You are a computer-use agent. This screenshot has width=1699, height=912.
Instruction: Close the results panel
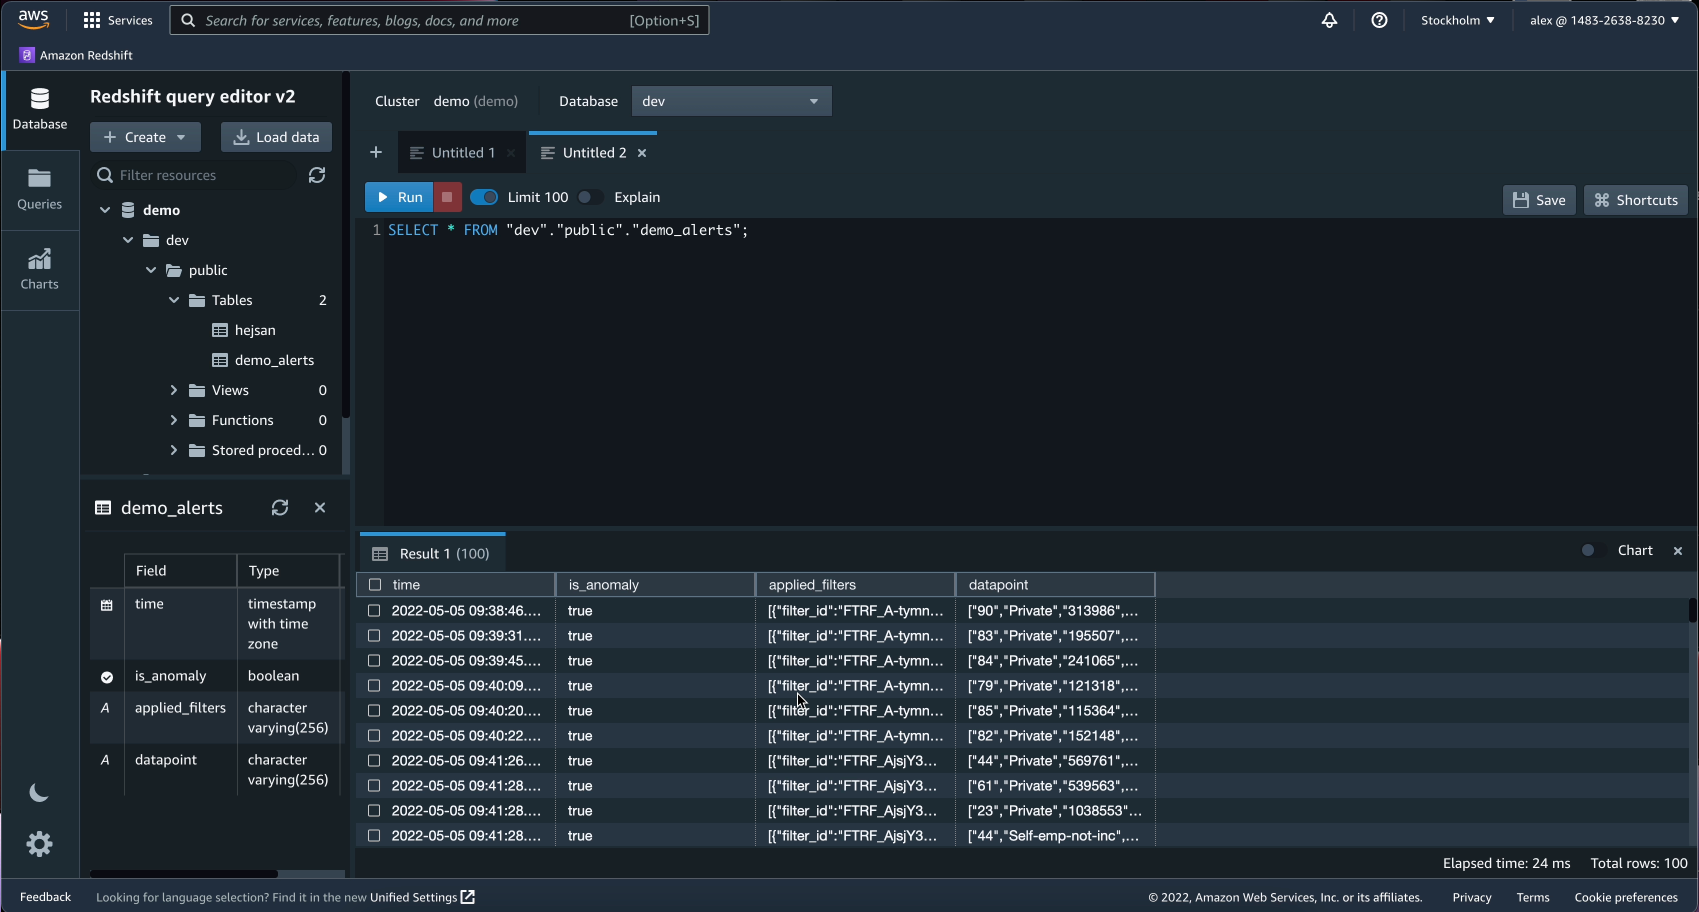click(x=1678, y=551)
